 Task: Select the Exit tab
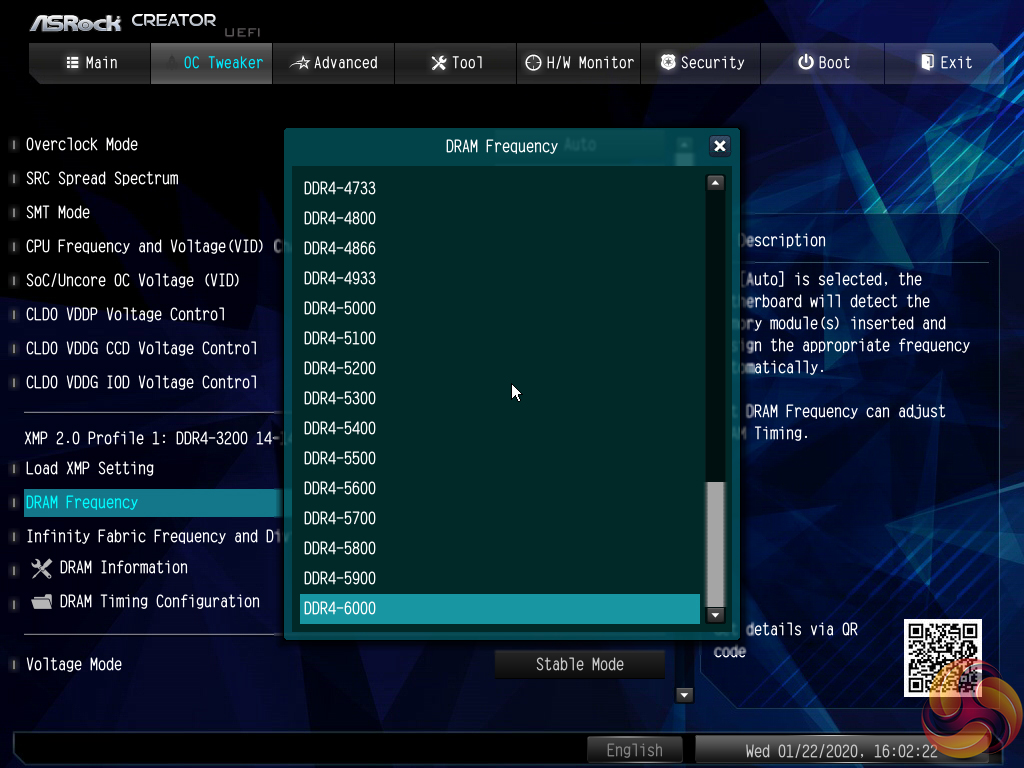pos(945,63)
